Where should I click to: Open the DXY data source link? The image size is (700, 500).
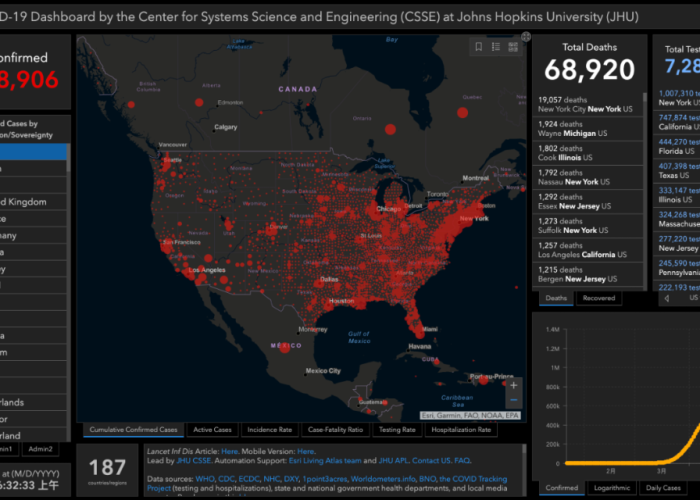coord(291,479)
